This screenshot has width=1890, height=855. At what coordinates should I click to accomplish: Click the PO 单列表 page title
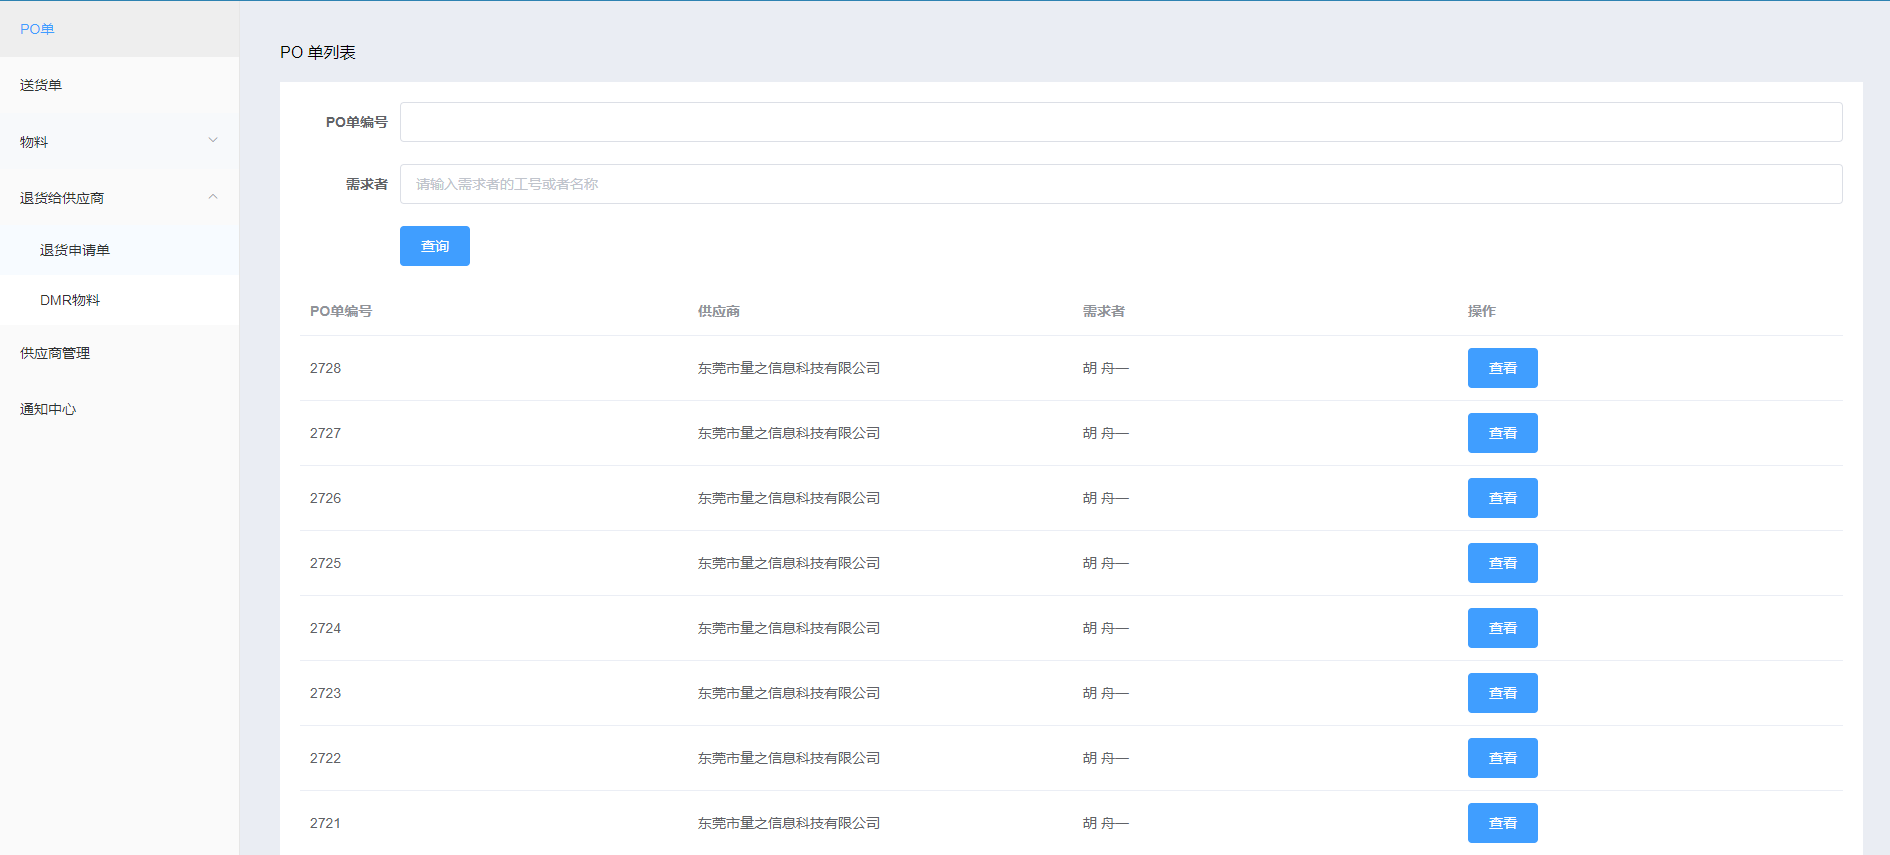(318, 52)
